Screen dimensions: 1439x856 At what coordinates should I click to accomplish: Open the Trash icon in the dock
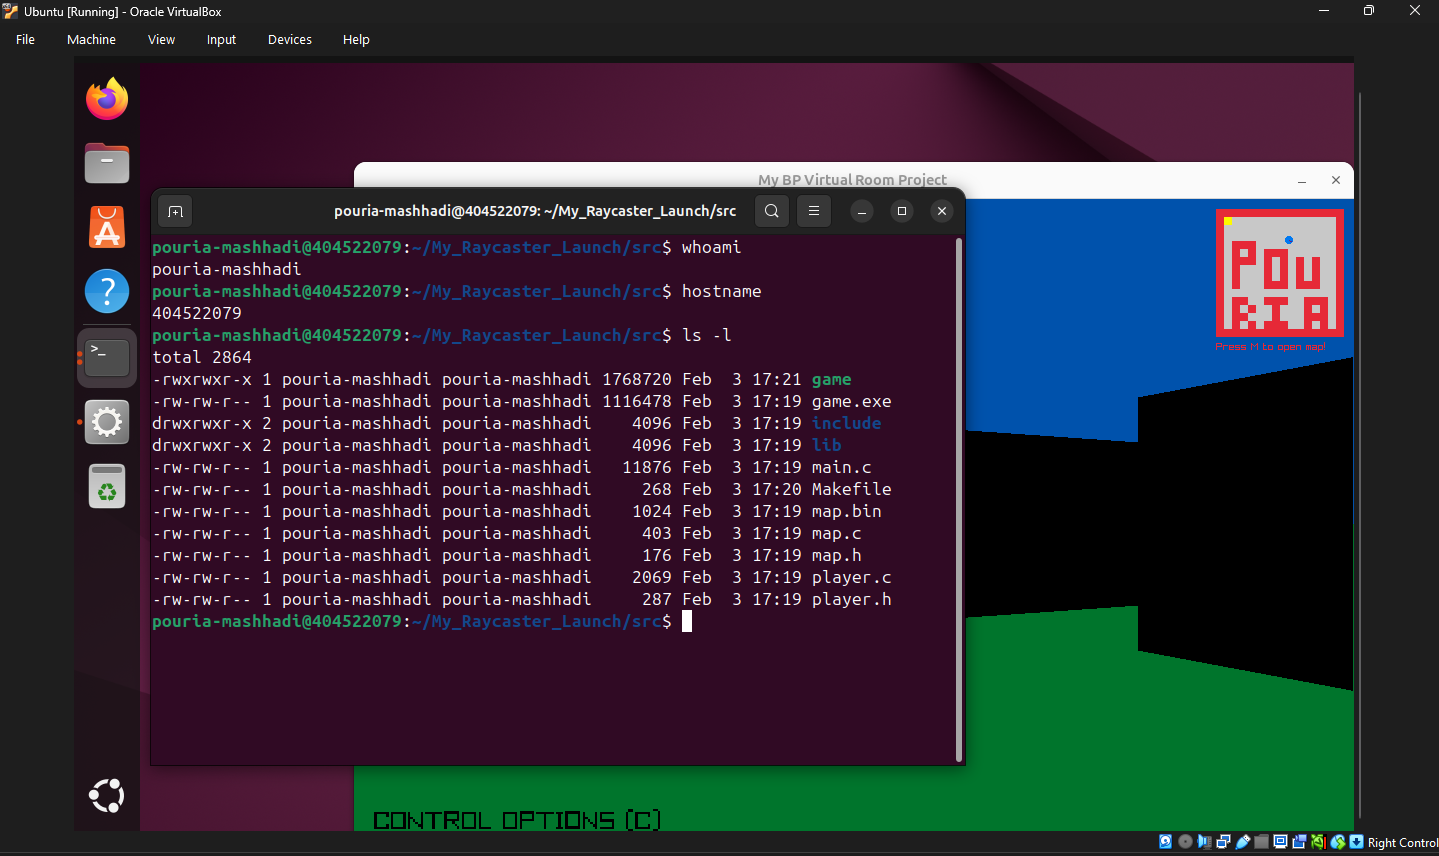click(x=107, y=487)
